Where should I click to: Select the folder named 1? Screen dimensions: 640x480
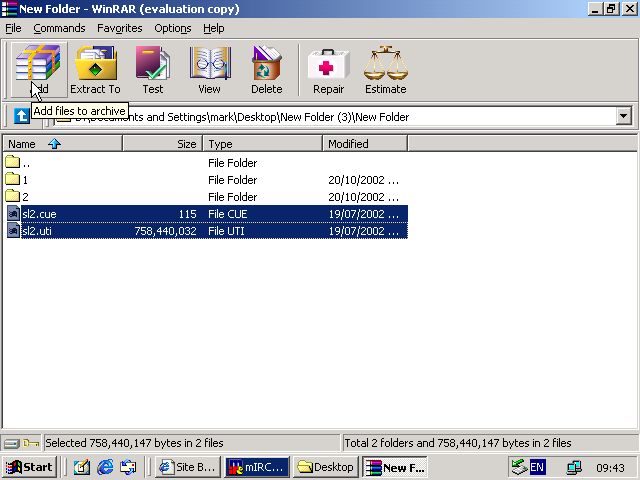pyautogui.click(x=17, y=180)
